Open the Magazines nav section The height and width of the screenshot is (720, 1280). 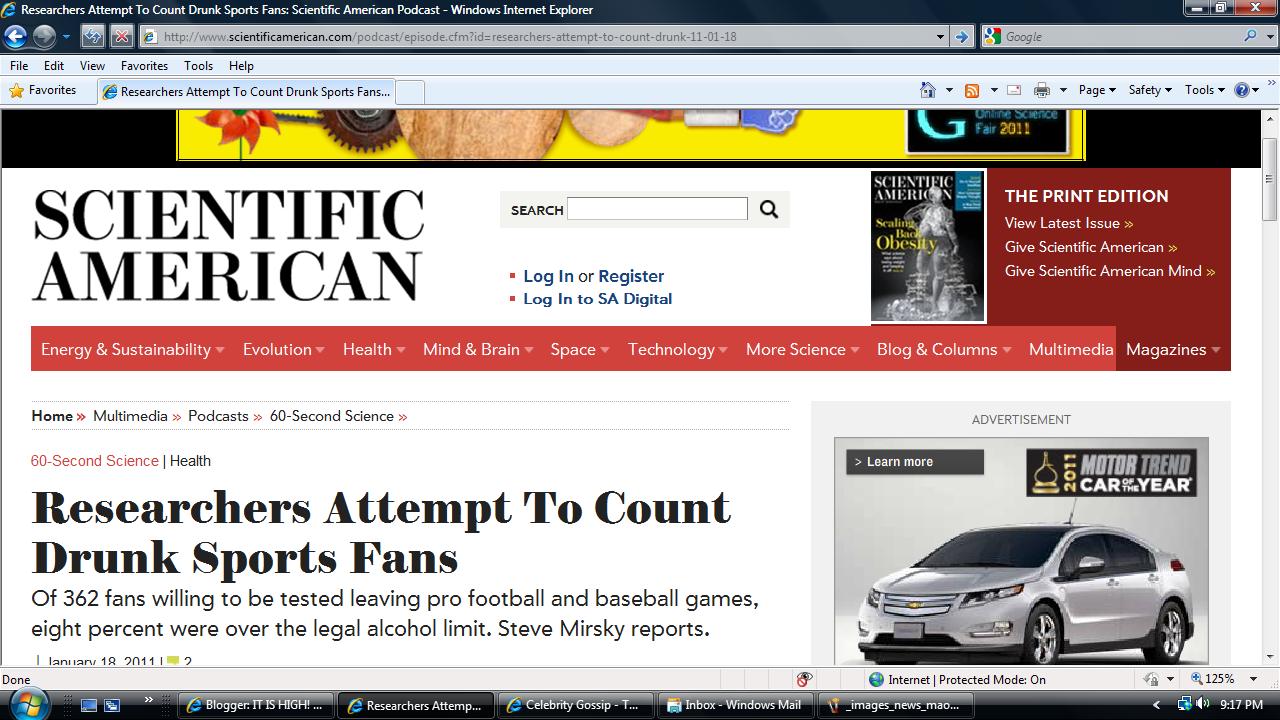point(1173,349)
